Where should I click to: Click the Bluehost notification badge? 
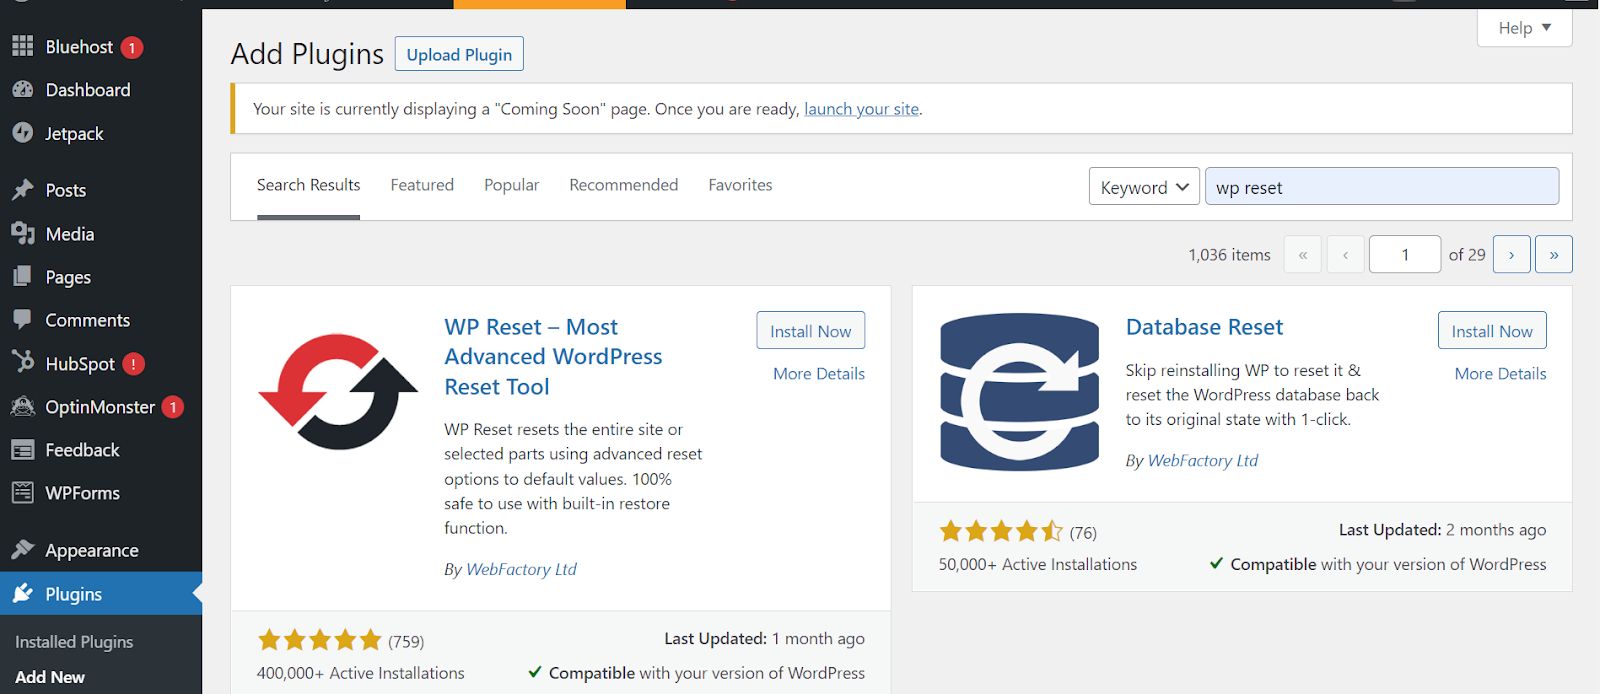[132, 47]
